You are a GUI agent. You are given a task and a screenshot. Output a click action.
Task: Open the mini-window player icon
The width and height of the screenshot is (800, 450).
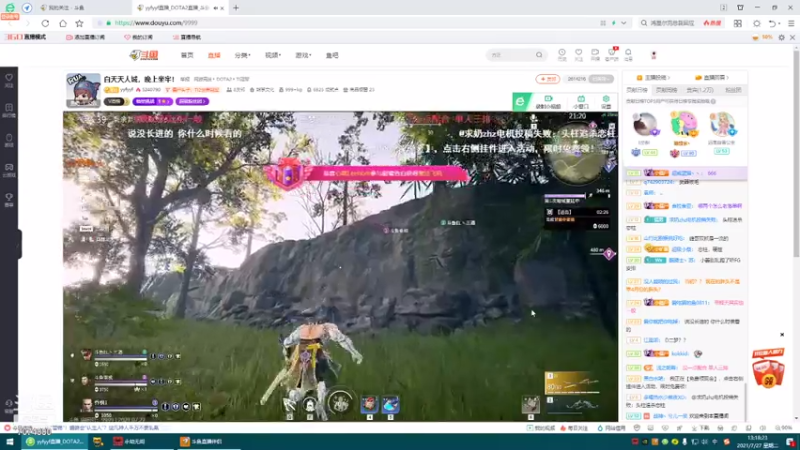tap(581, 102)
